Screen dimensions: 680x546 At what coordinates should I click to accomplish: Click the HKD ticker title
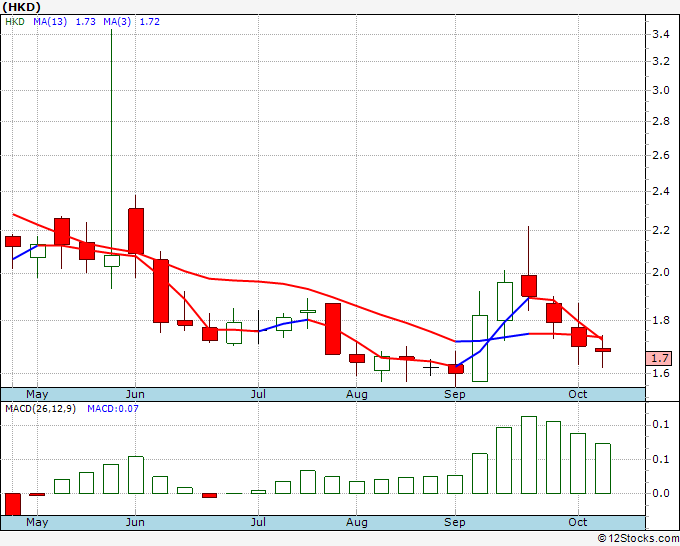tap(21, 7)
